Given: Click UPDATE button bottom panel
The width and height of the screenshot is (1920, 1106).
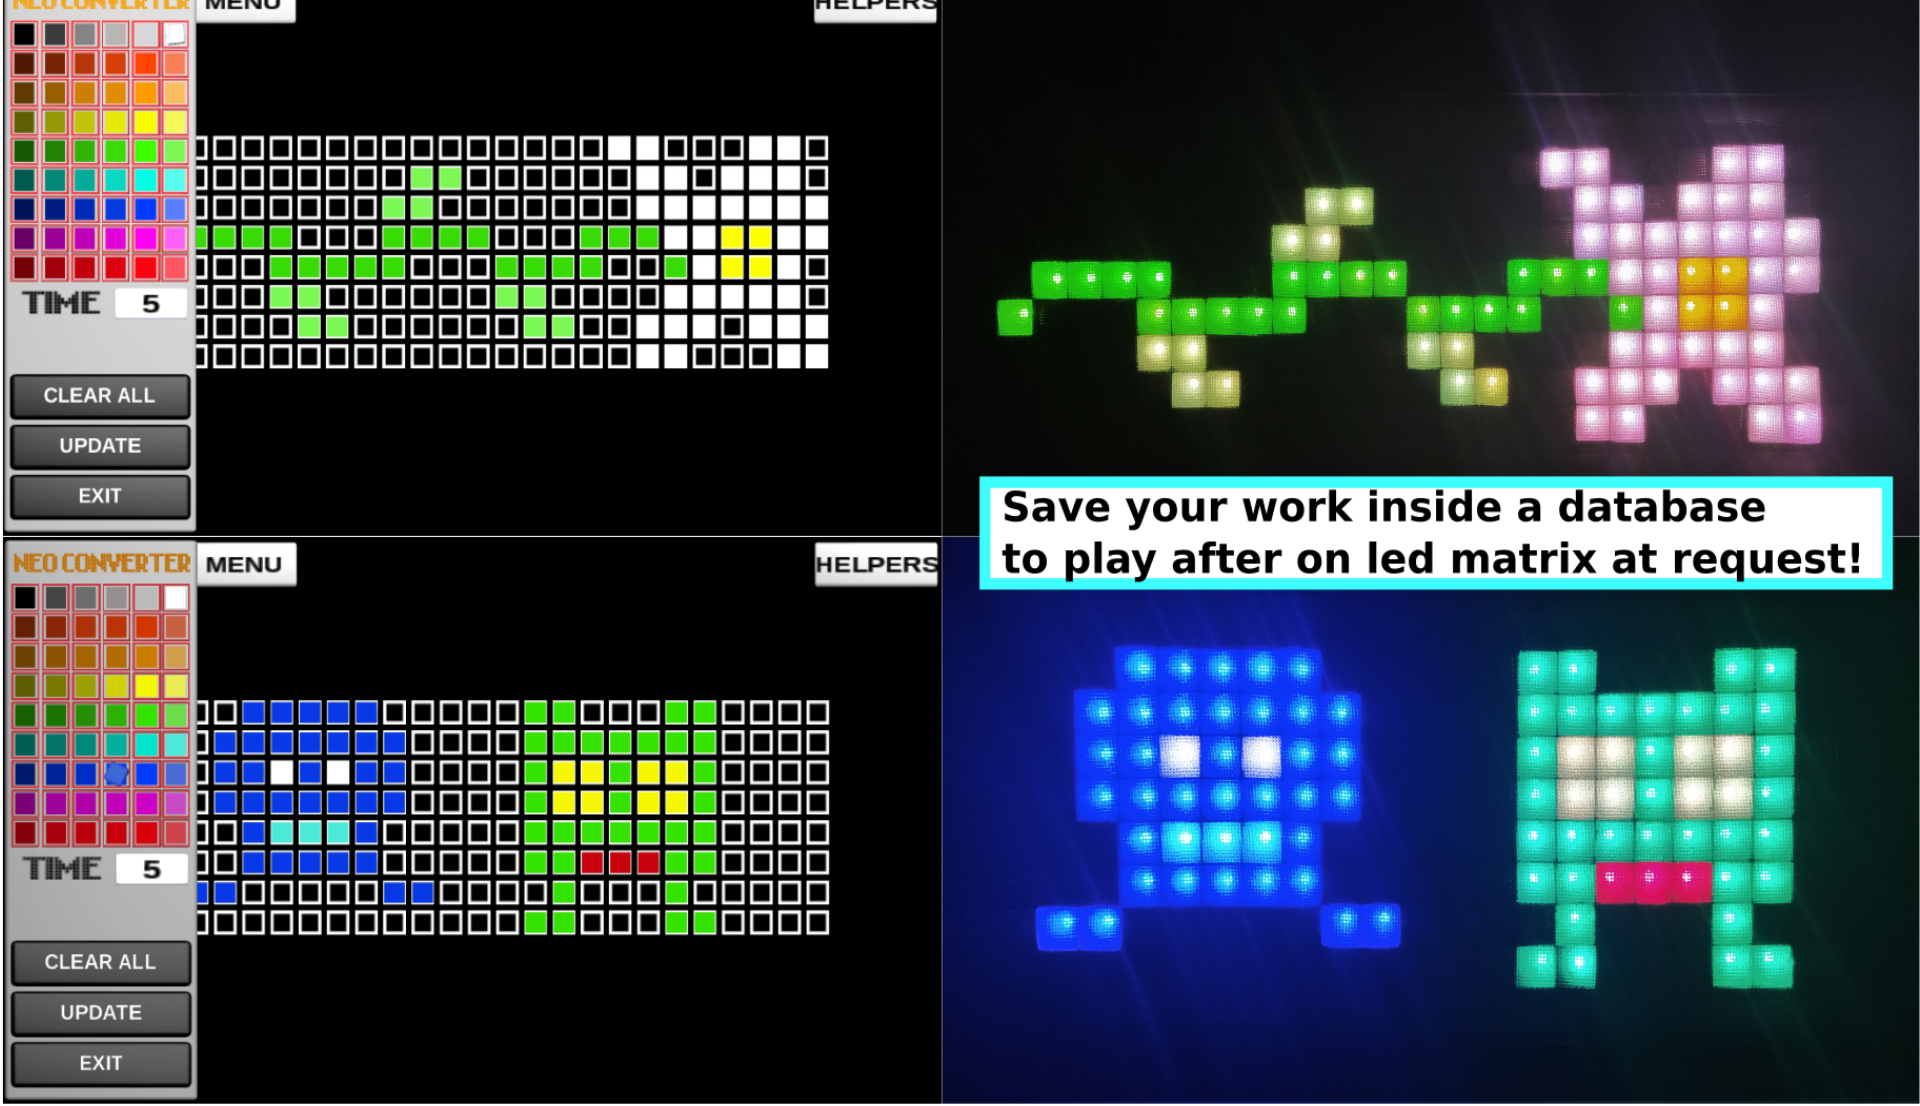Looking at the screenshot, I should point(99,1011).
